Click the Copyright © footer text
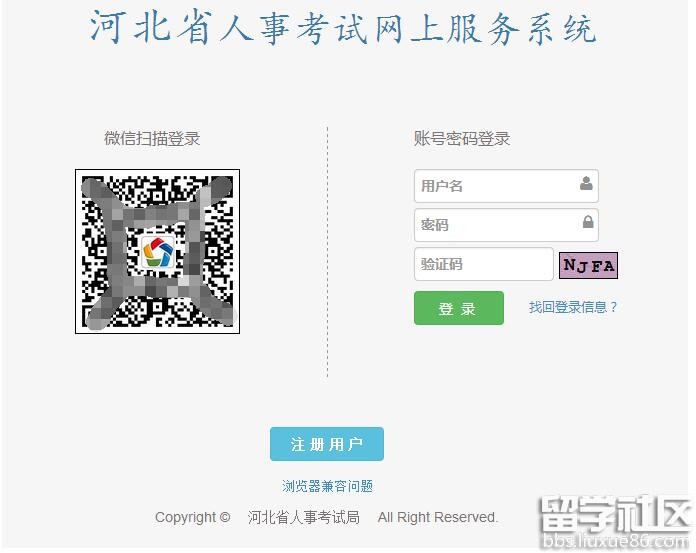The image size is (696, 553). click(192, 517)
